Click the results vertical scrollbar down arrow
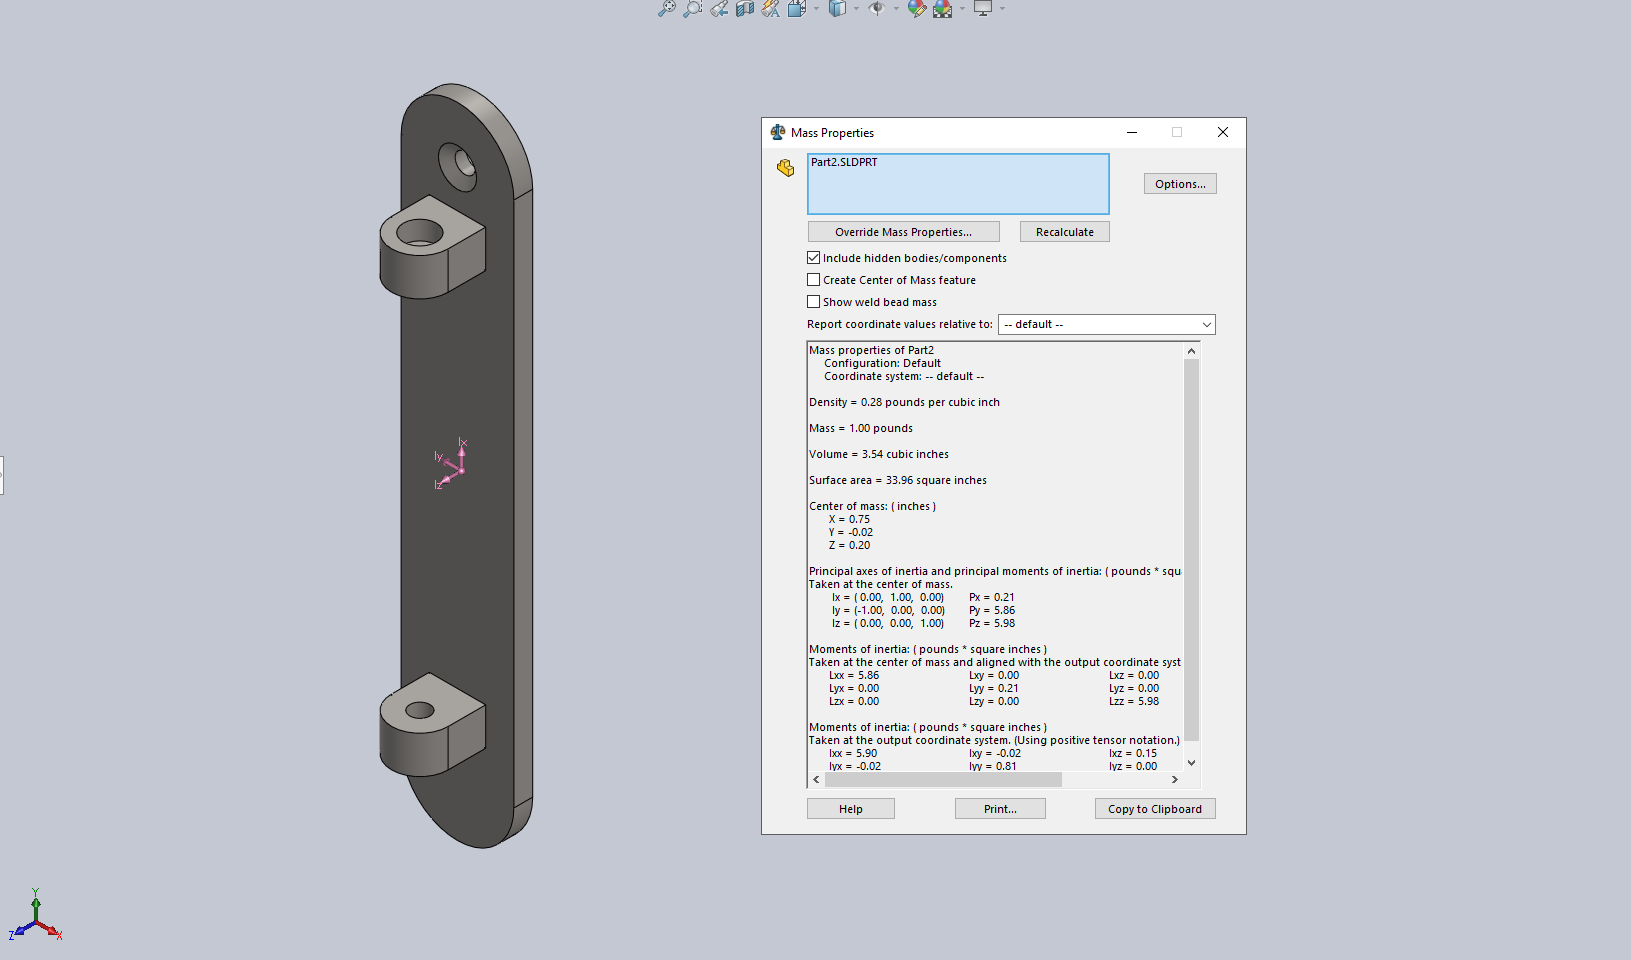 tap(1191, 763)
